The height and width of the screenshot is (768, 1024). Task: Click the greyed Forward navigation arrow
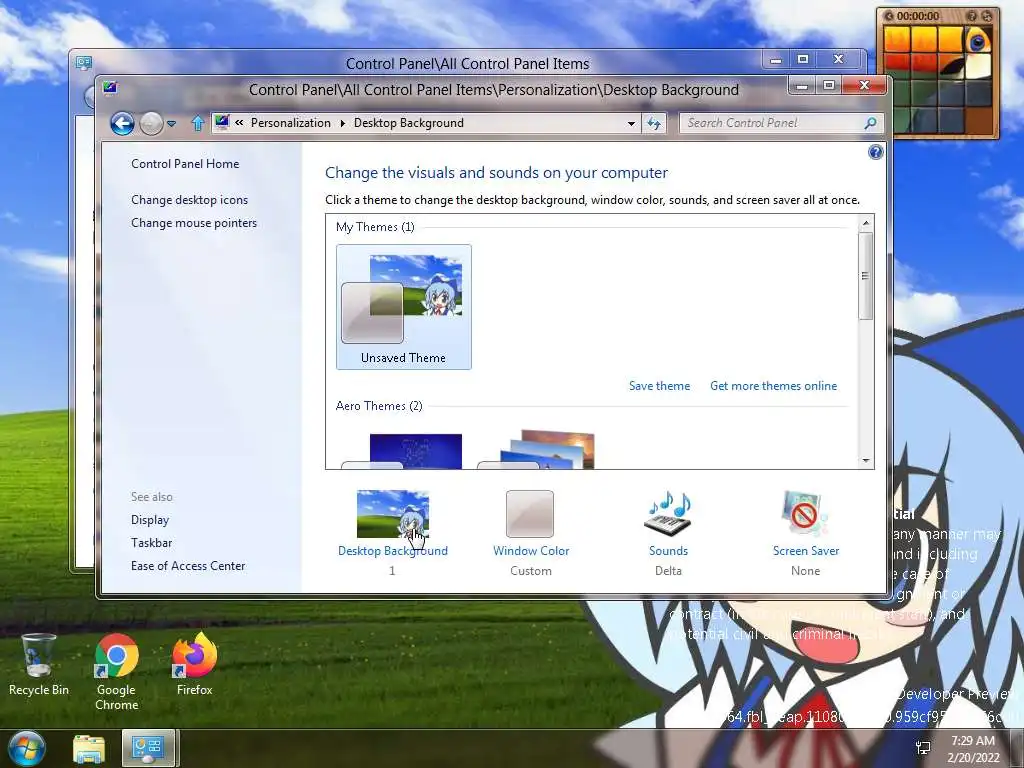(x=151, y=123)
